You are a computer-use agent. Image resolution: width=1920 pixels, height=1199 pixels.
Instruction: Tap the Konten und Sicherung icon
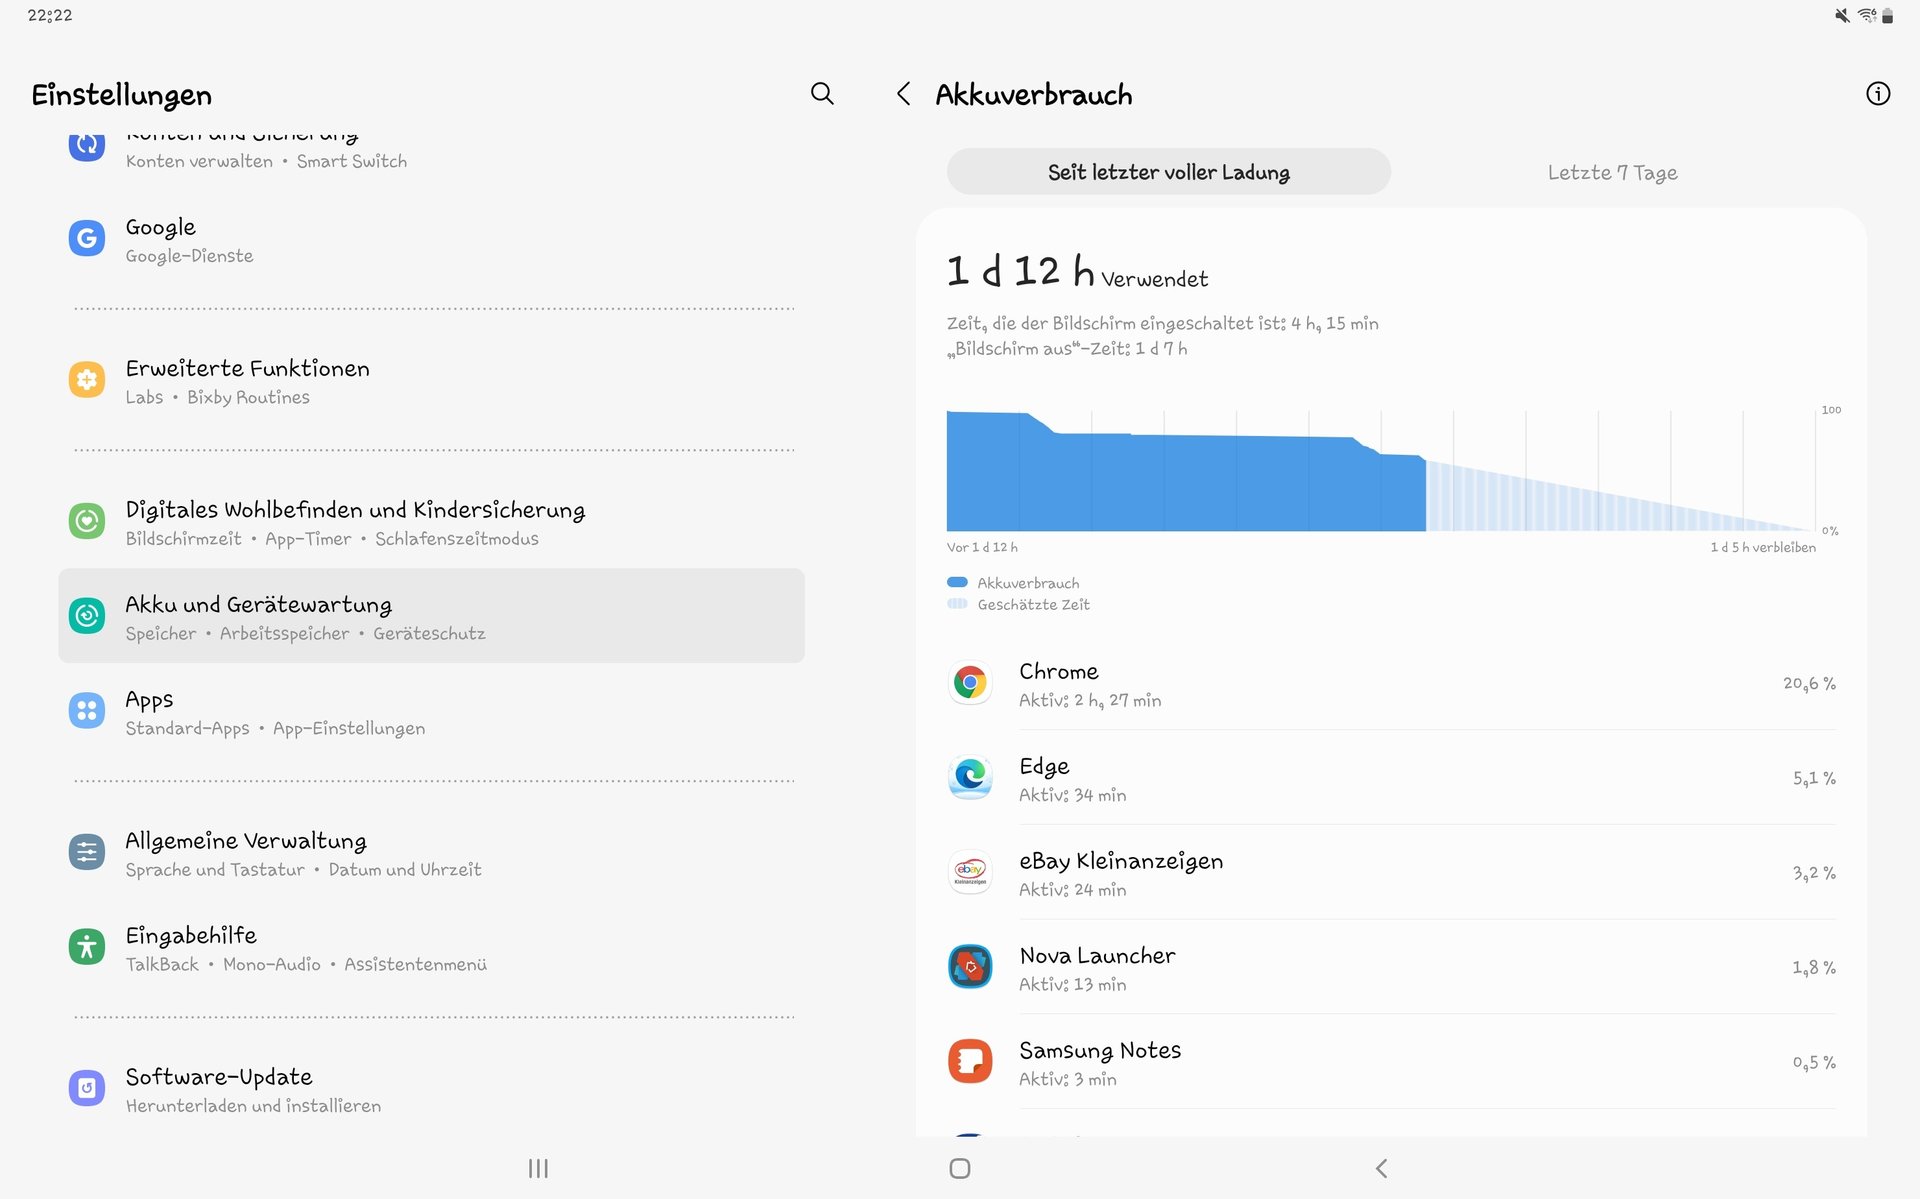pyautogui.click(x=87, y=147)
